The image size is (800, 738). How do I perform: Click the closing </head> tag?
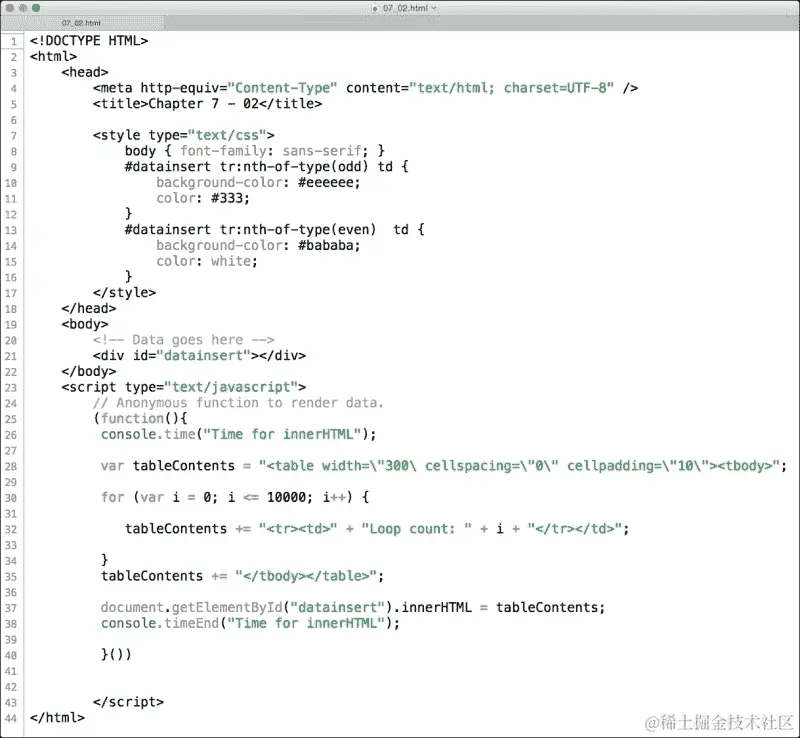89,308
